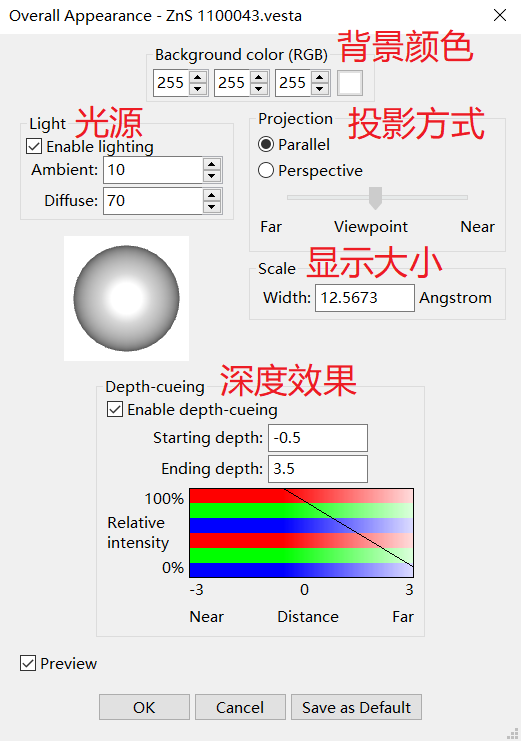Click the Scale Width input field
Viewport: 521px width, 741px height.
tap(365, 298)
